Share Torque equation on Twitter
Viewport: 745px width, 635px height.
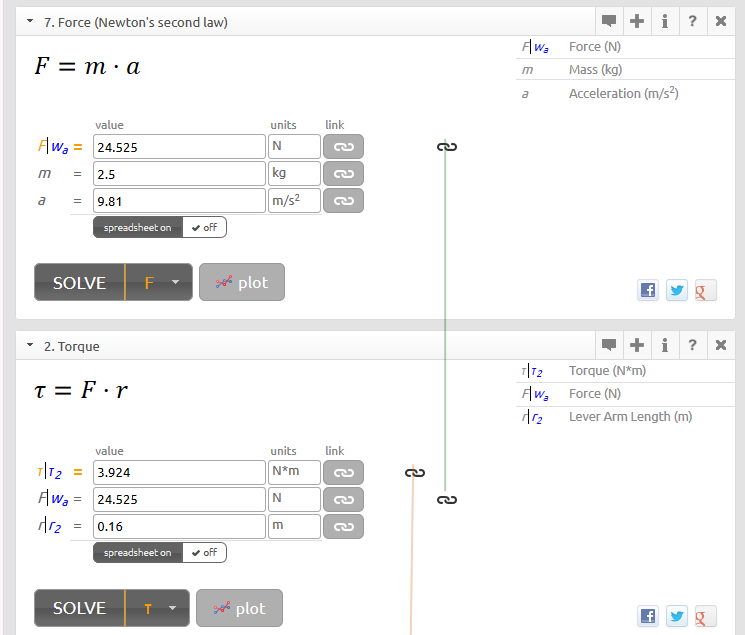[x=677, y=615]
